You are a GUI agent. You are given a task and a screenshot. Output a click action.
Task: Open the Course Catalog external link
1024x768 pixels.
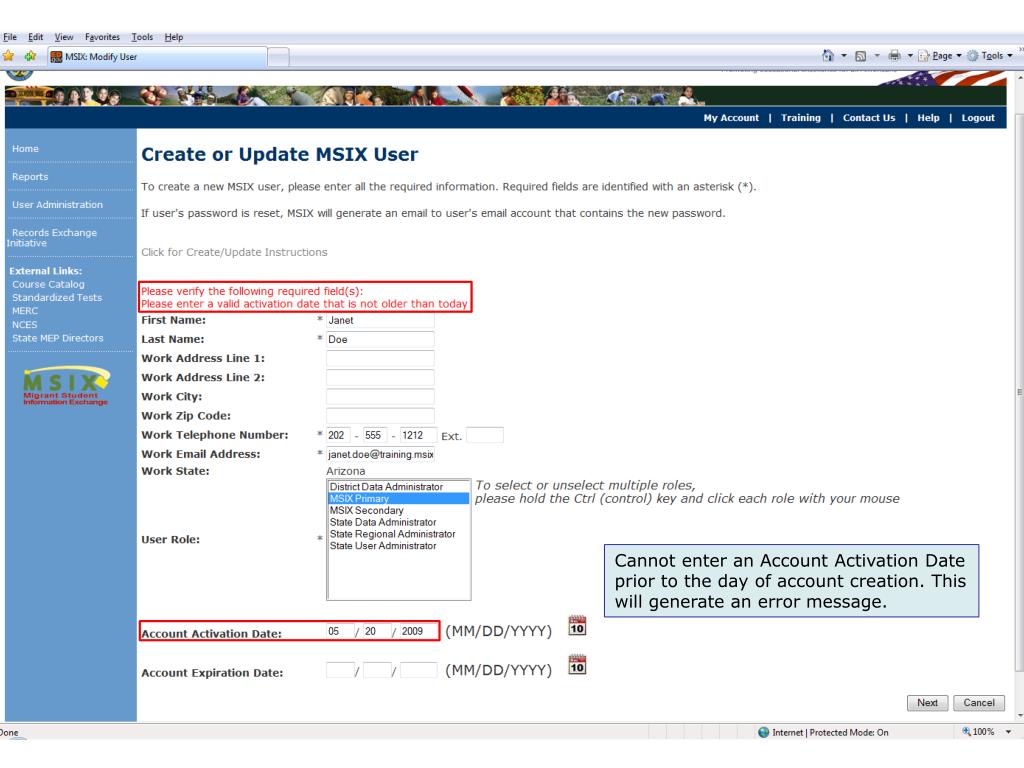[x=48, y=285]
